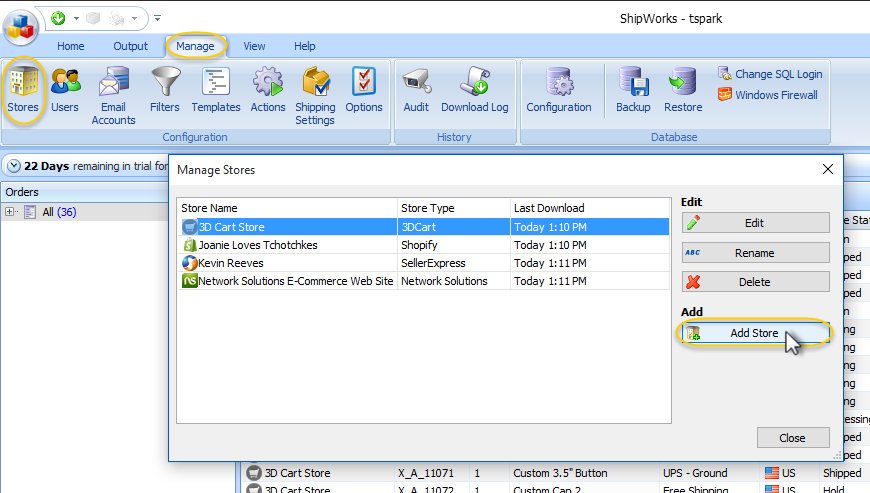Viewport: 870px width, 493px height.
Task: Open the database Configuration icon
Action: click(559, 90)
